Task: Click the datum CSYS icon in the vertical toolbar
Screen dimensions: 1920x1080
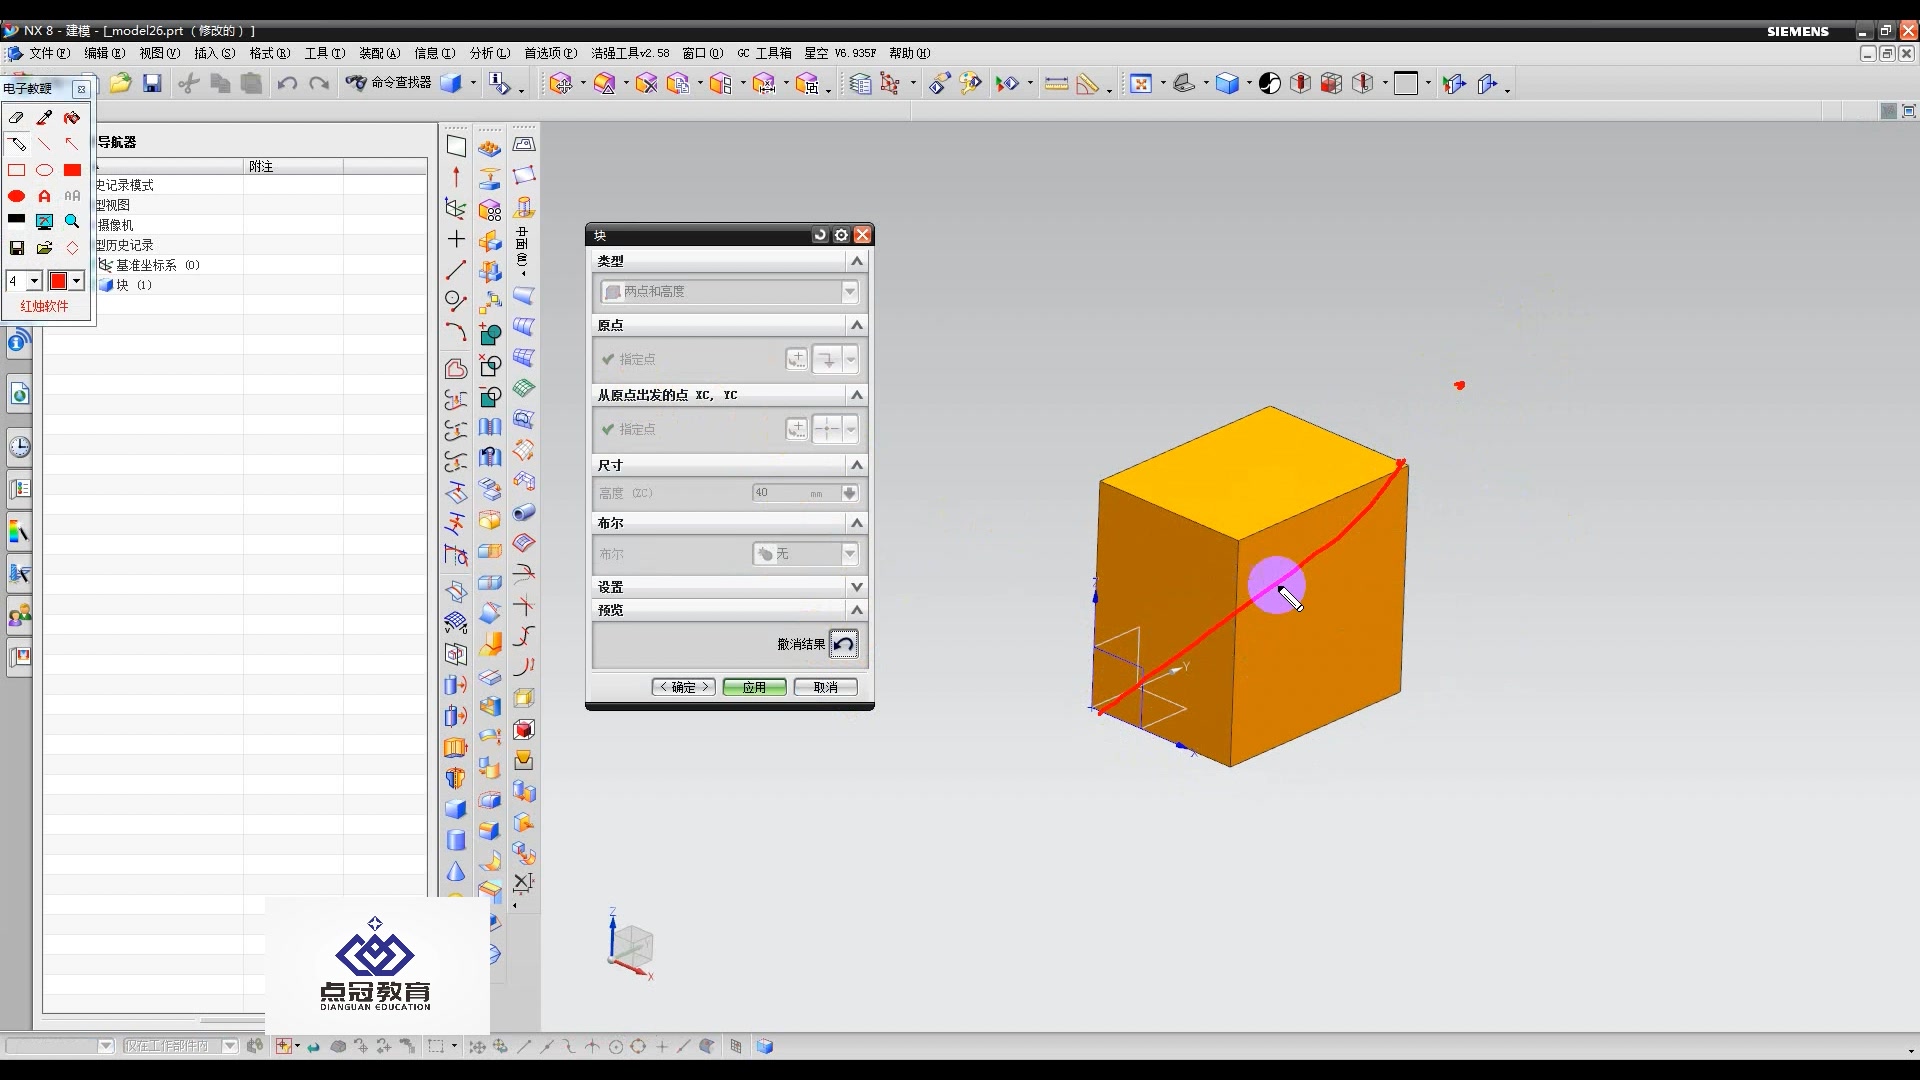Action: (456, 208)
